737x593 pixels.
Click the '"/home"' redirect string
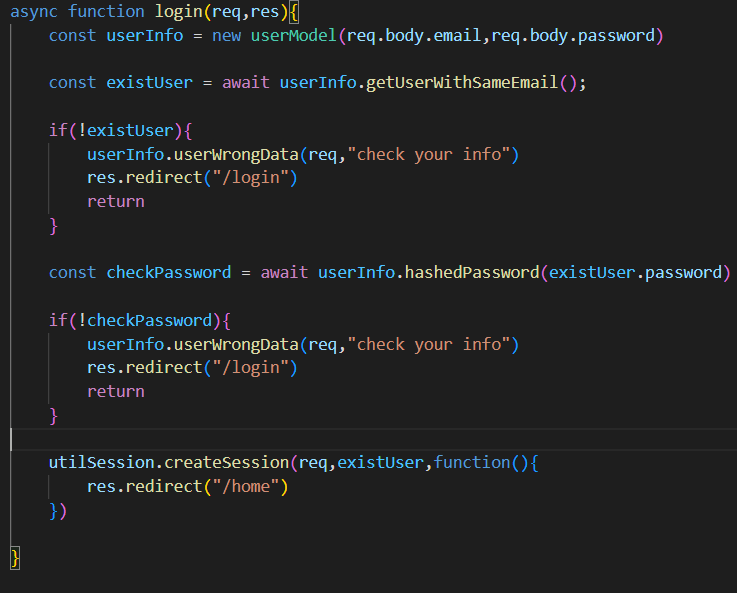point(246,486)
